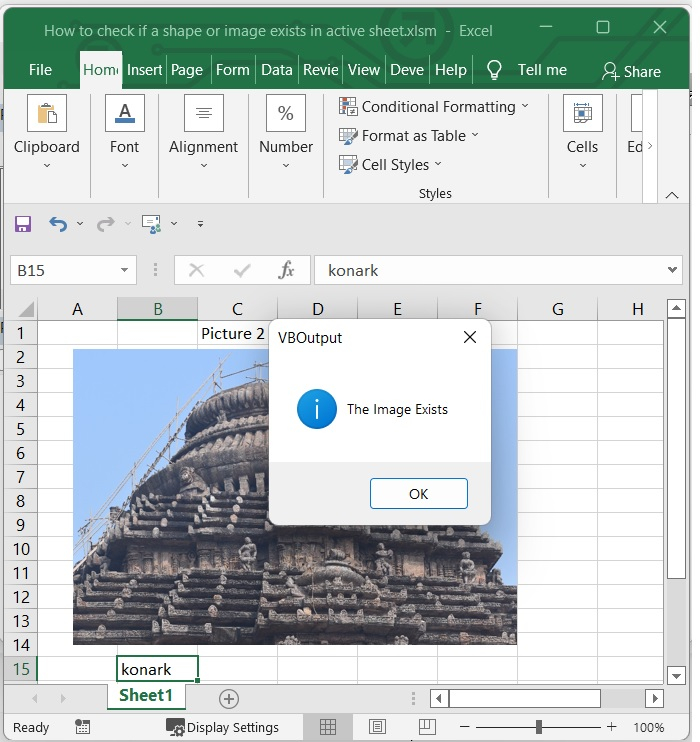The width and height of the screenshot is (700, 742).
Task: Click horizontal scrollbar left arrow
Action: click(439, 698)
